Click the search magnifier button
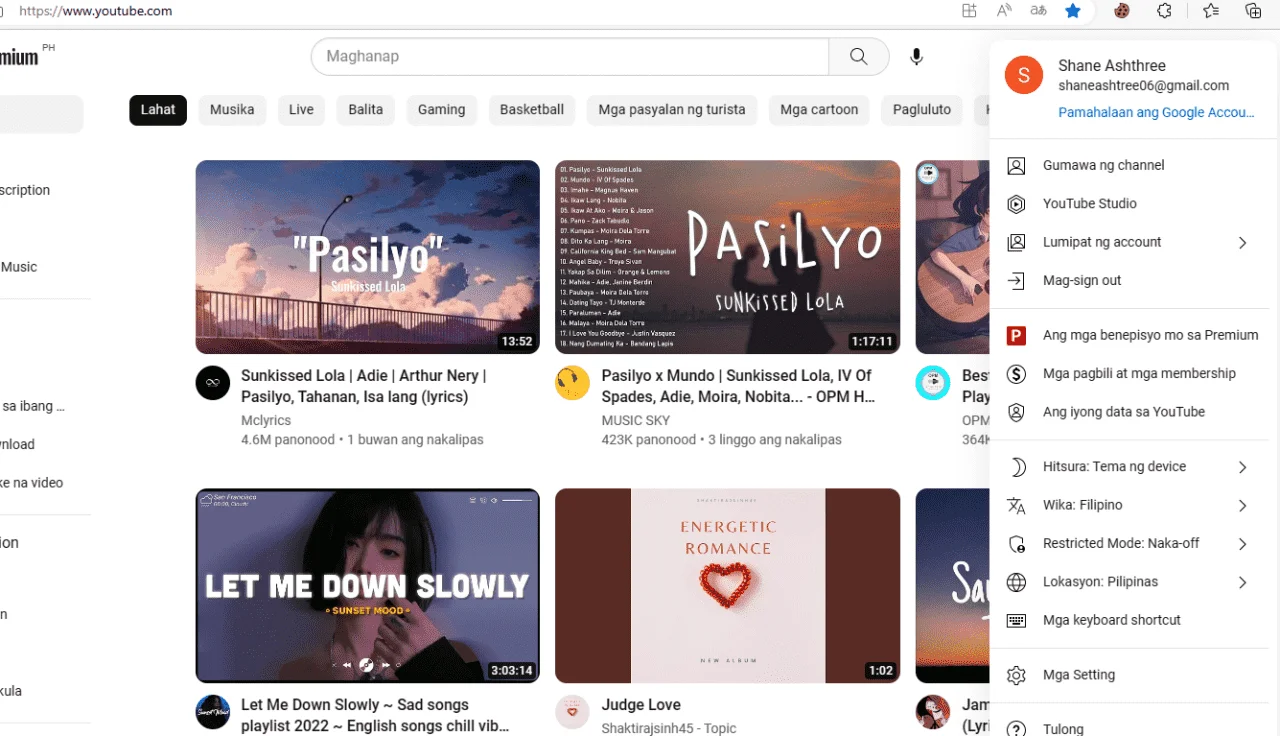 (858, 57)
